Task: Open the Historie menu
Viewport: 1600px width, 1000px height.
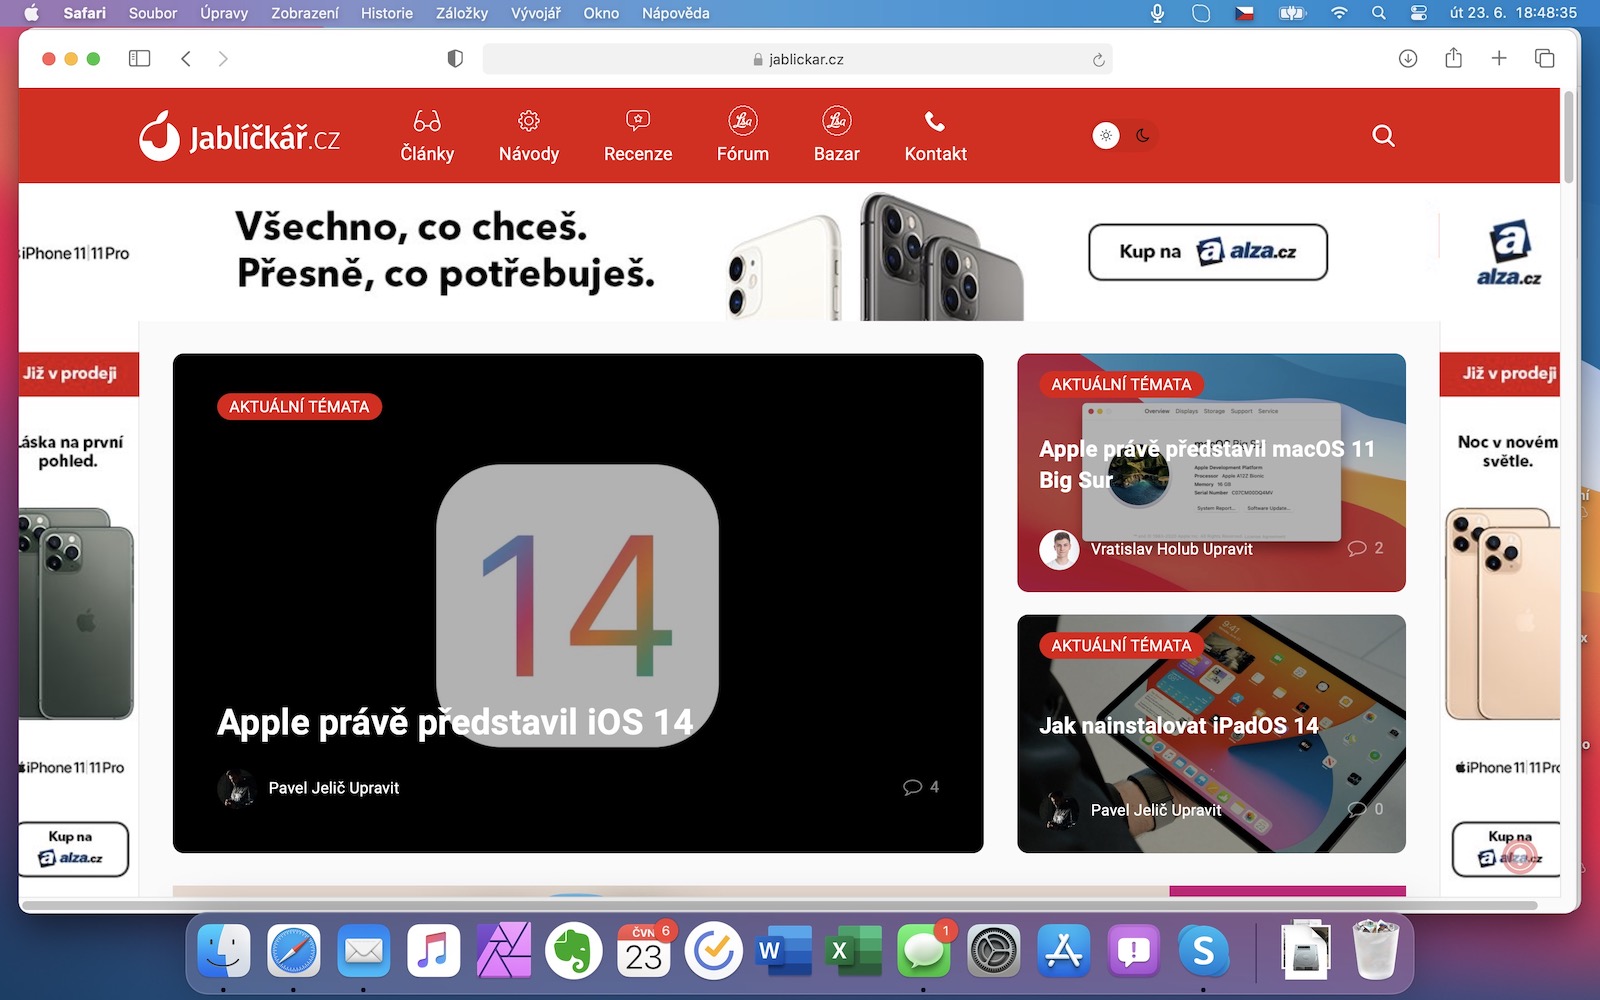Action: [386, 13]
